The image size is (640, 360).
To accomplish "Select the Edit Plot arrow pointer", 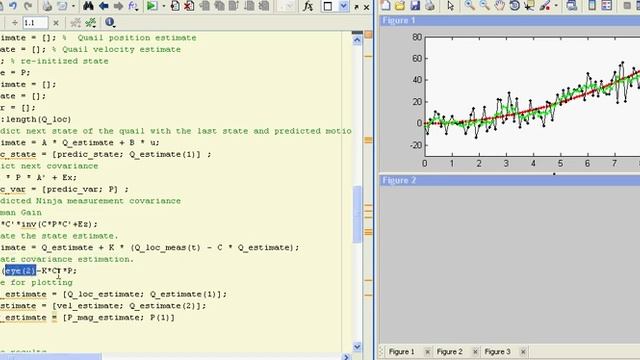I will point(451,6).
